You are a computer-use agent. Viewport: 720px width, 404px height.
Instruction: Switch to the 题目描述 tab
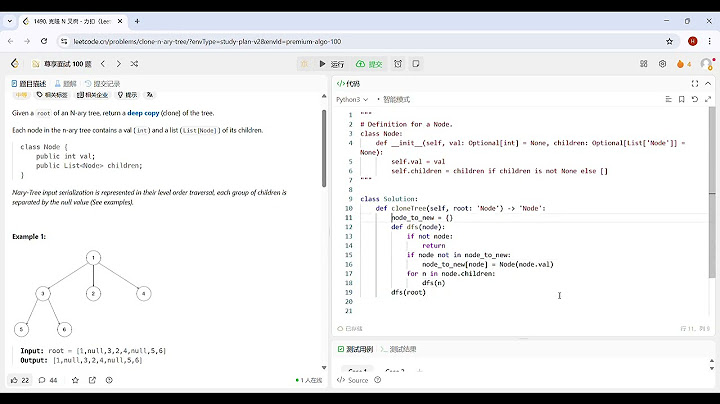tap(29, 84)
